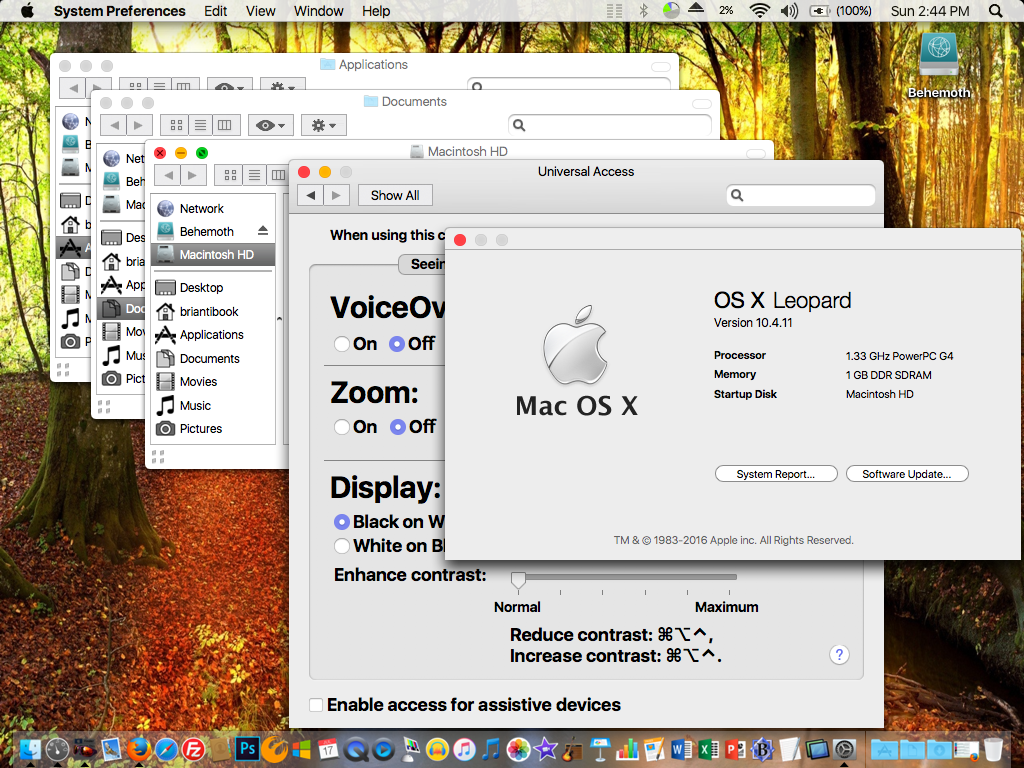Viewport: 1024px width, 768px height.
Task: Open the Apple menu
Action: coord(27,10)
